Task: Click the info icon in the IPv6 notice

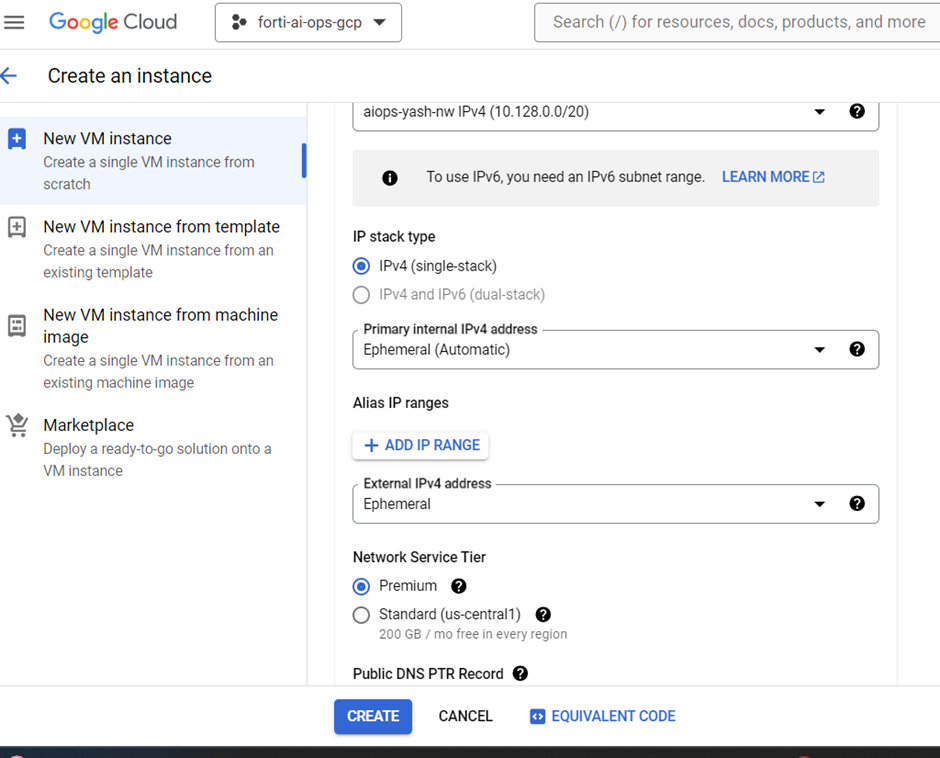Action: pos(390,178)
